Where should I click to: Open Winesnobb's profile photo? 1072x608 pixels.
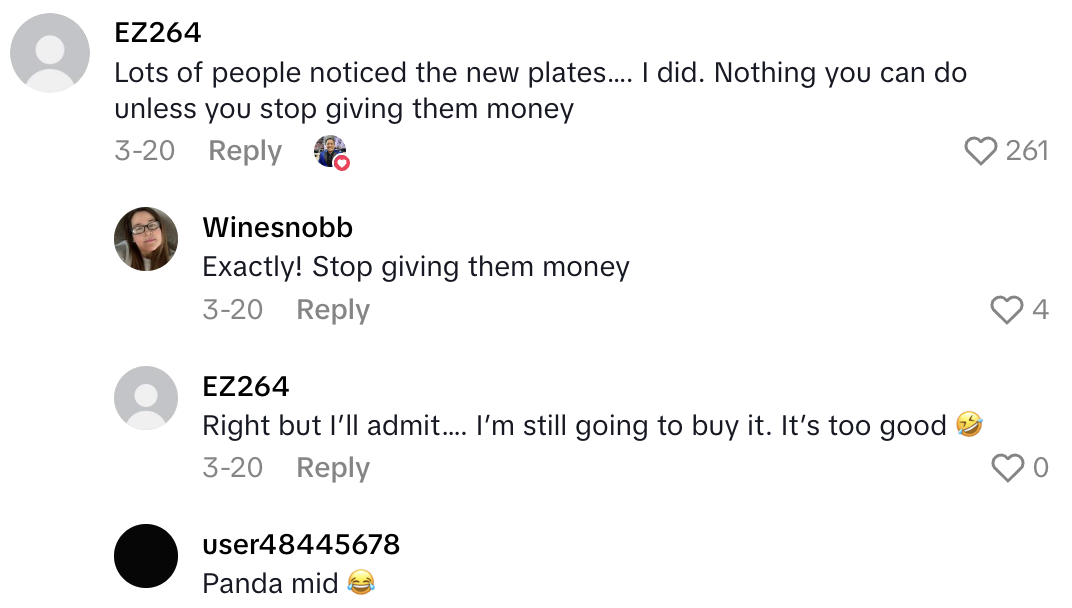point(146,239)
